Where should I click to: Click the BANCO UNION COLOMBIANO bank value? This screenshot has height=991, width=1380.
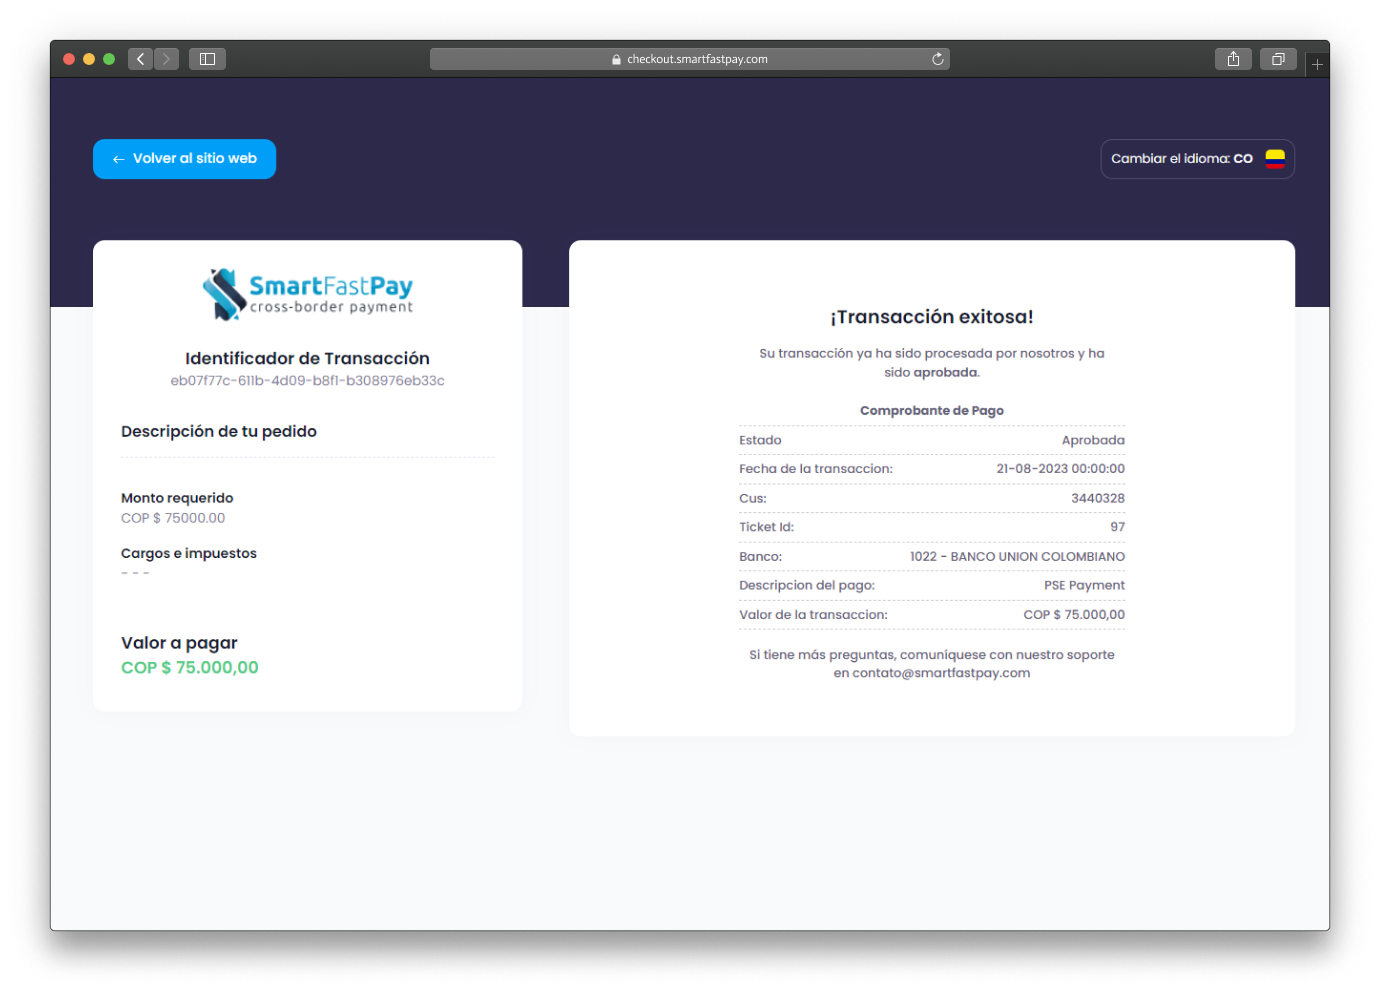[x=1017, y=557]
